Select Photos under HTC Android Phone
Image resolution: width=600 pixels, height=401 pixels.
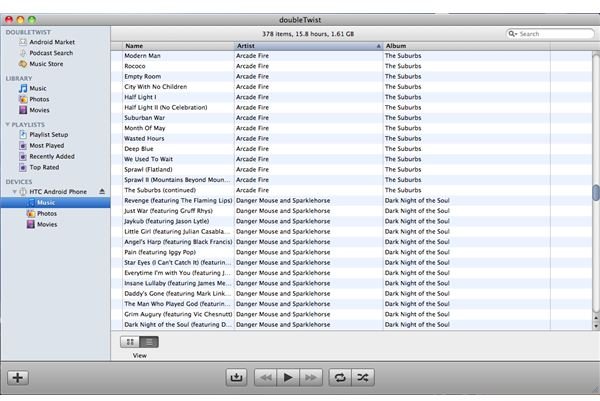[42, 214]
